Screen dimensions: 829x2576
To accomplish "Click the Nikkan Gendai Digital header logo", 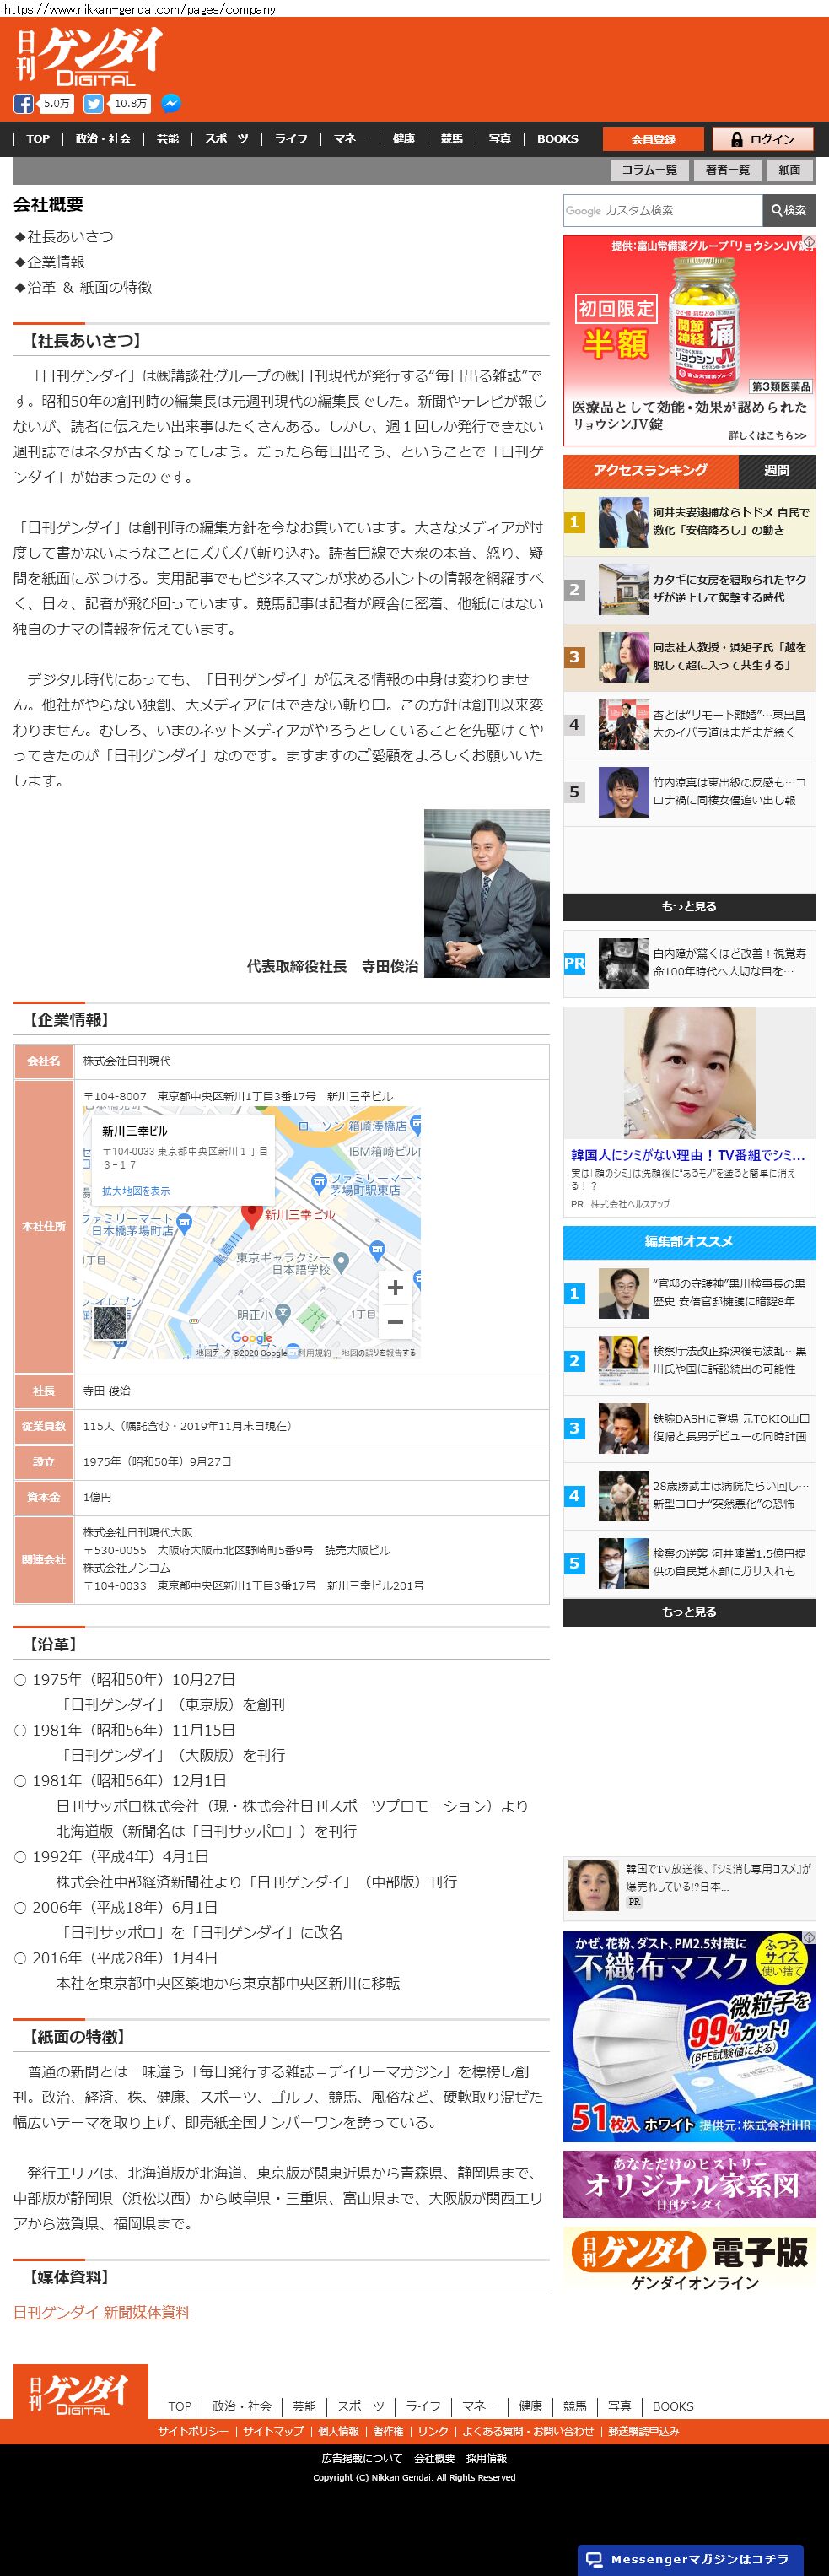I will point(90,56).
